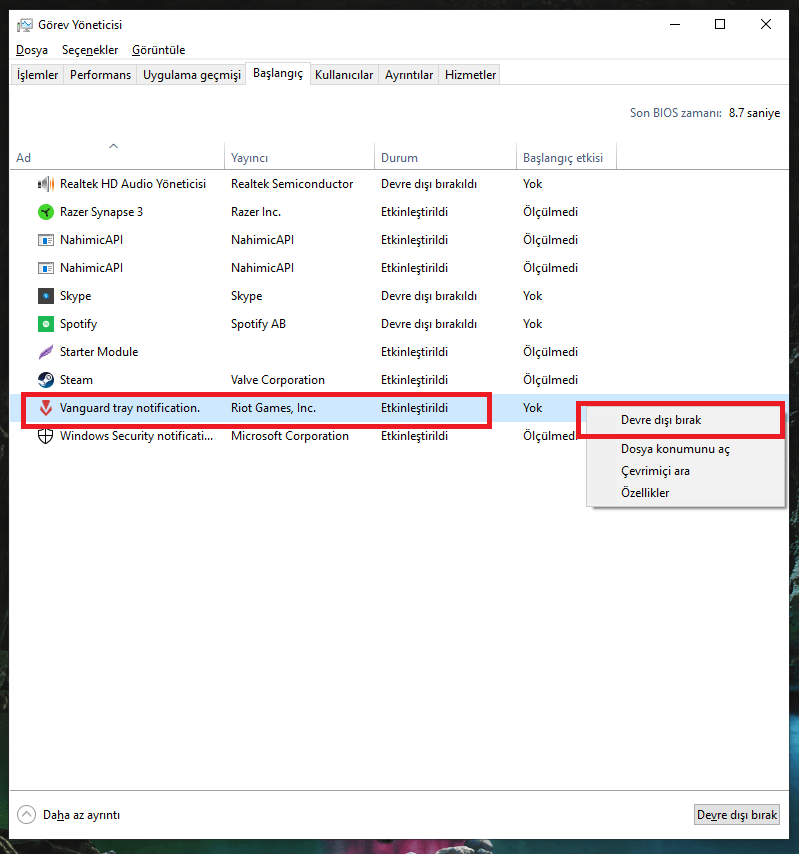Sort by the Durum column header

(445, 157)
